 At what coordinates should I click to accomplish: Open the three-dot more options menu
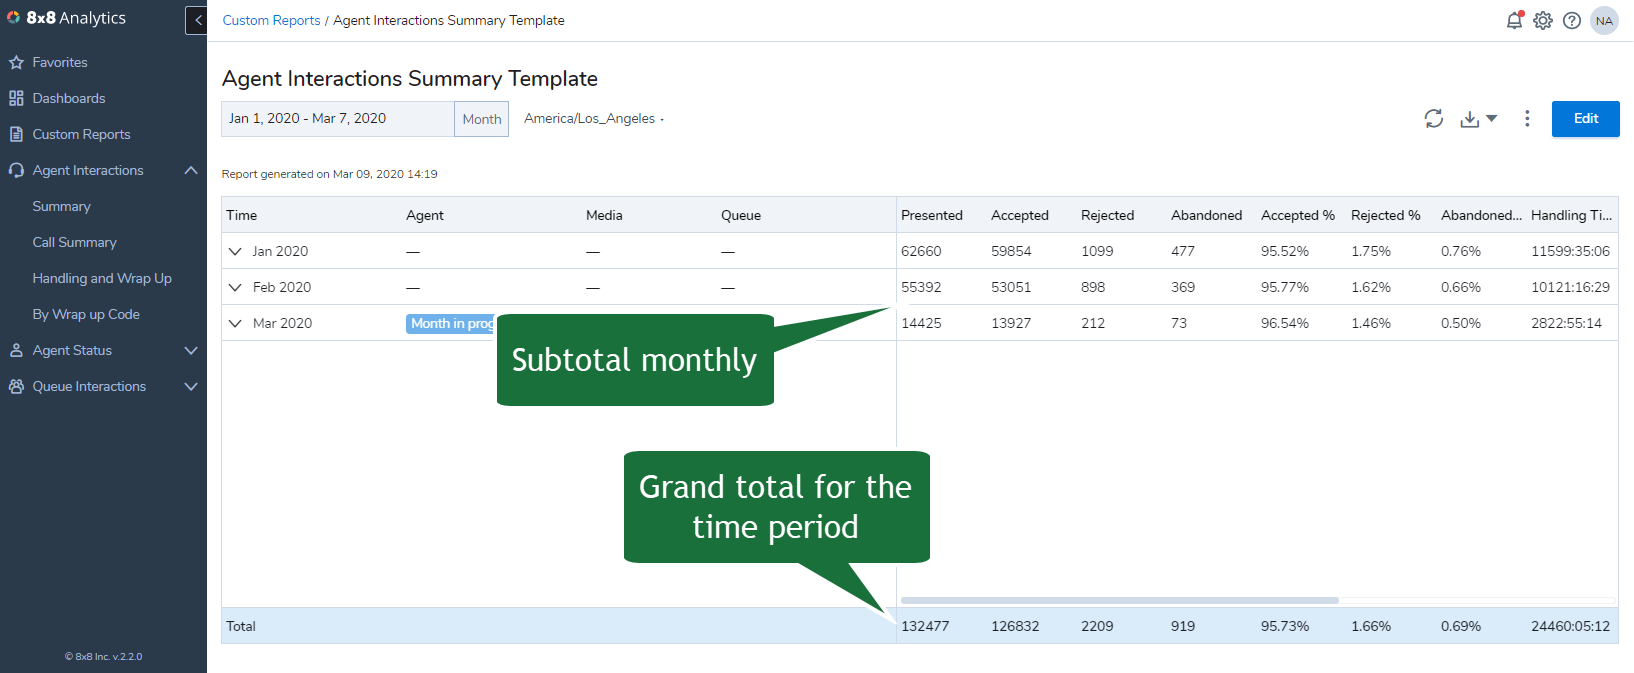[1527, 118]
